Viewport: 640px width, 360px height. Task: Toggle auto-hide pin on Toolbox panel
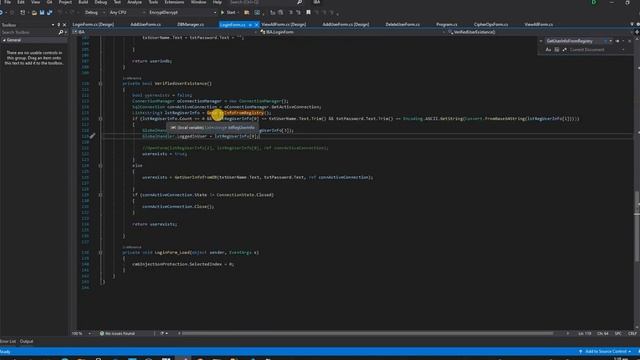pyautogui.click(x=58, y=25)
